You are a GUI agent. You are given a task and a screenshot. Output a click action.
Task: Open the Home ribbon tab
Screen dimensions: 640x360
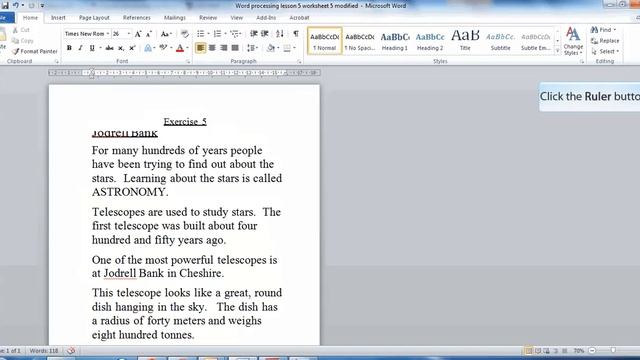pos(30,18)
